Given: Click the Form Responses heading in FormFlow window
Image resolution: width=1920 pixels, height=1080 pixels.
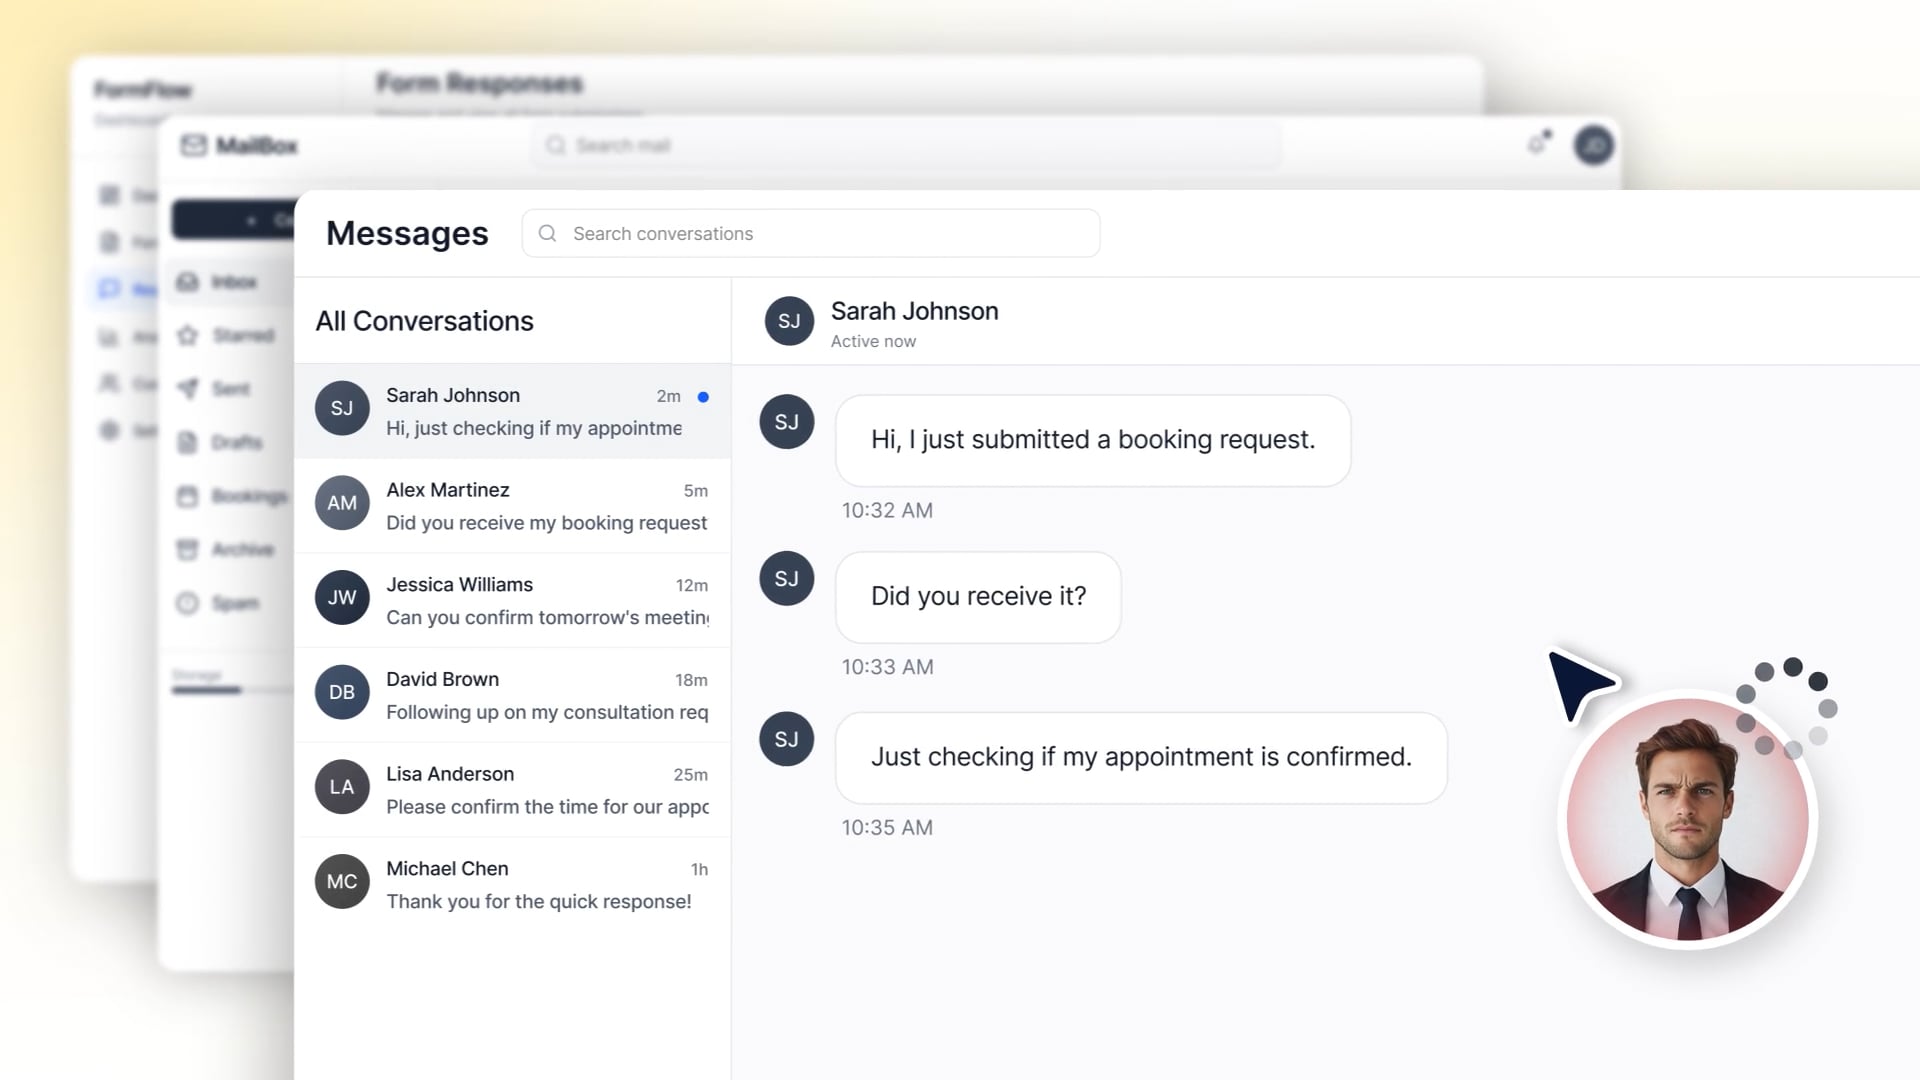Looking at the screenshot, I should pyautogui.click(x=479, y=83).
